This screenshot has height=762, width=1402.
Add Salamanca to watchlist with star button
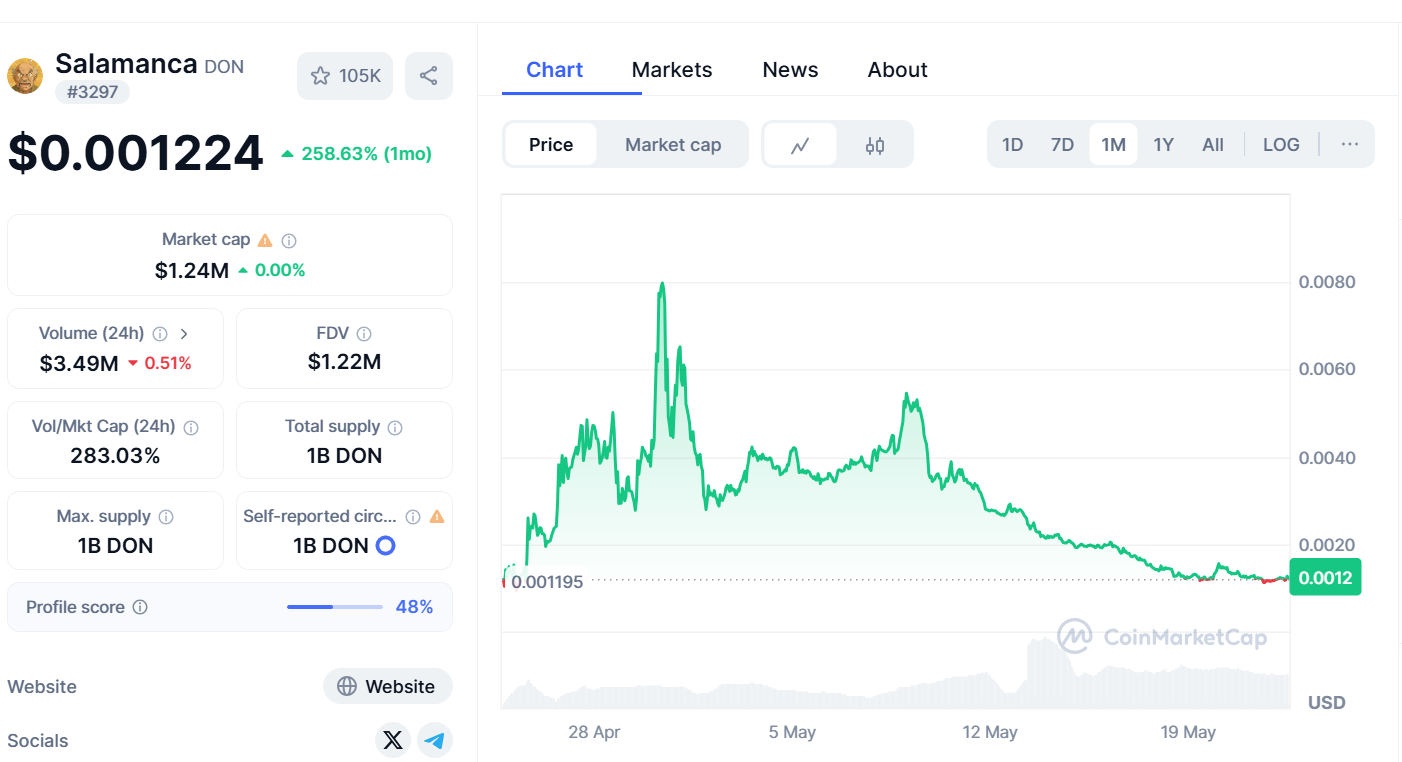[345, 76]
